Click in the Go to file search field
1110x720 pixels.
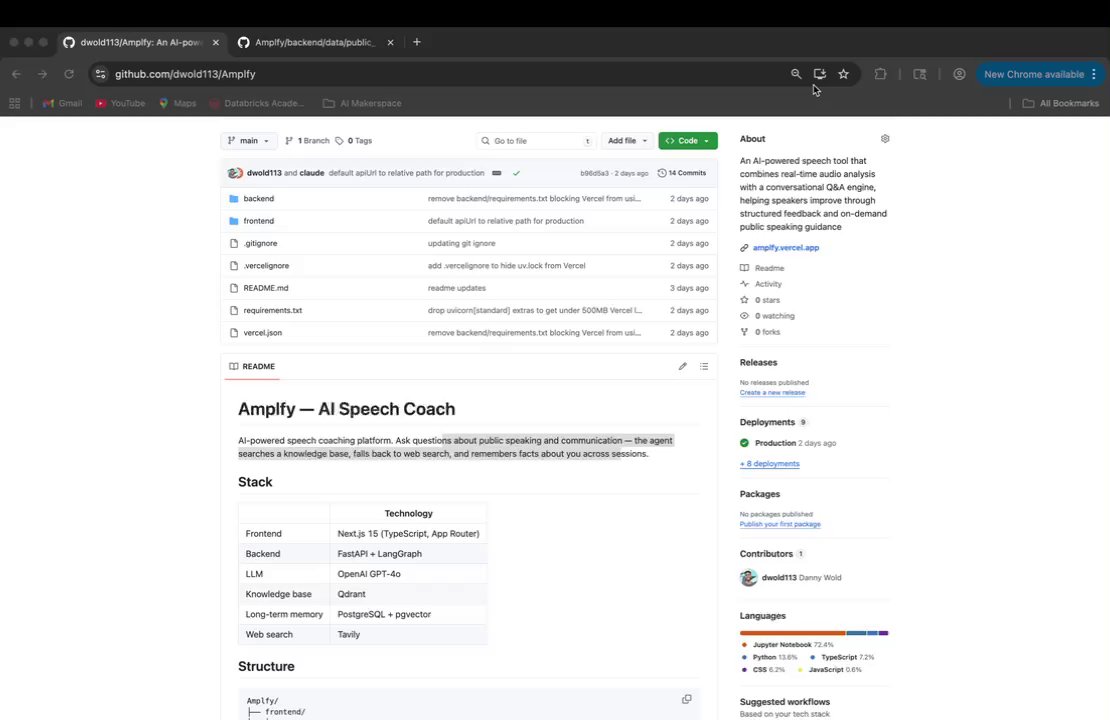click(537, 141)
